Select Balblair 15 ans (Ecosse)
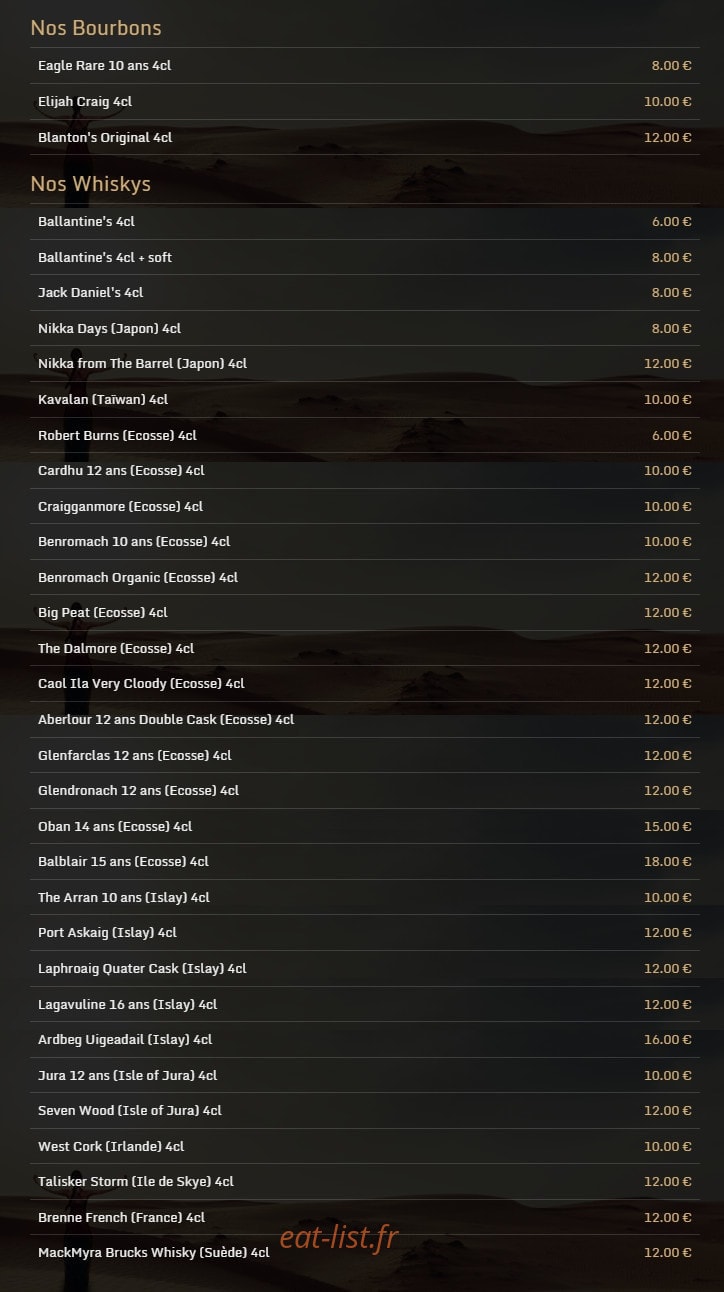Viewport: 724px width, 1292px height. (x=365, y=862)
